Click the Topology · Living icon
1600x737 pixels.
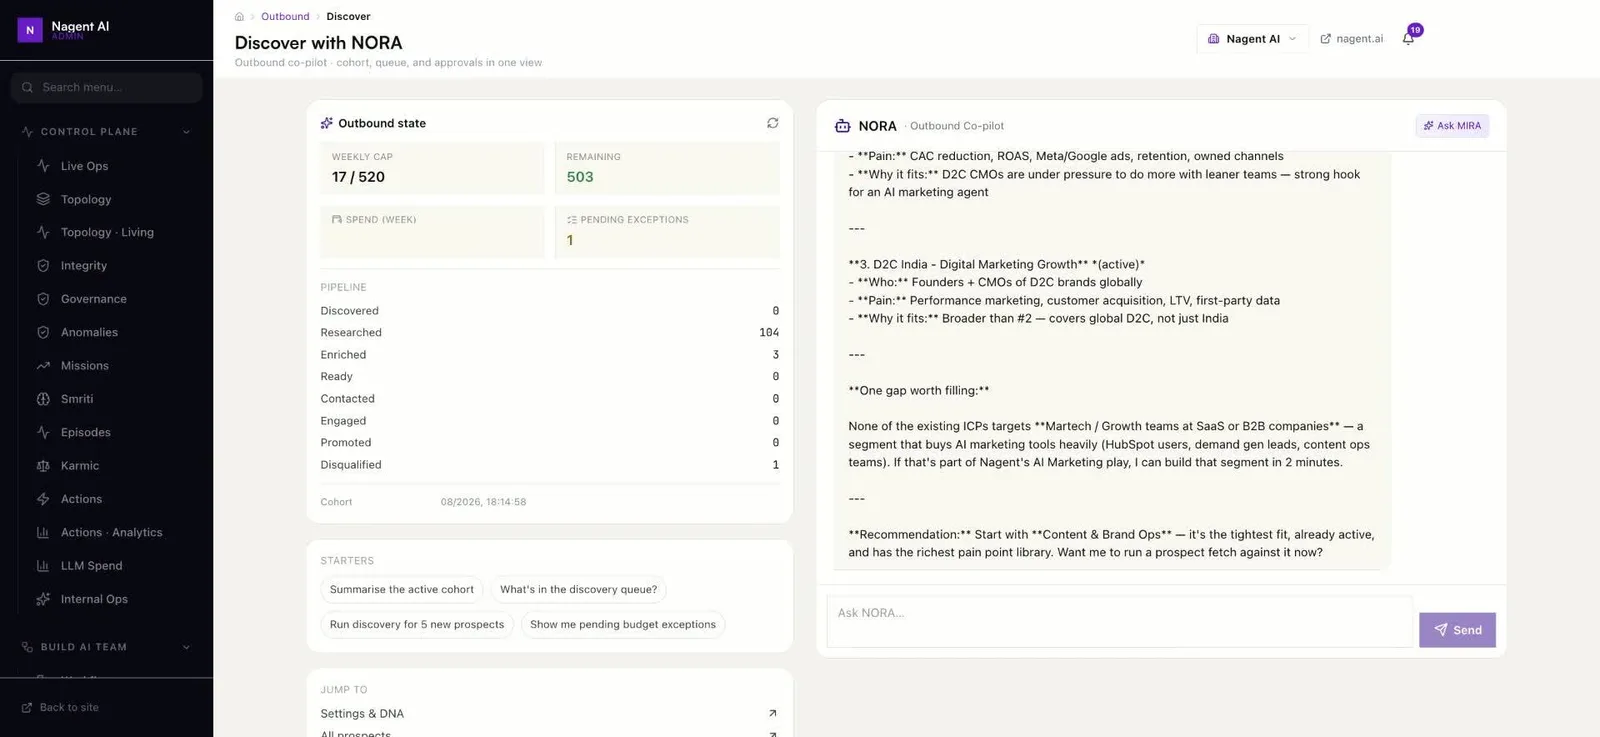pyautogui.click(x=43, y=232)
